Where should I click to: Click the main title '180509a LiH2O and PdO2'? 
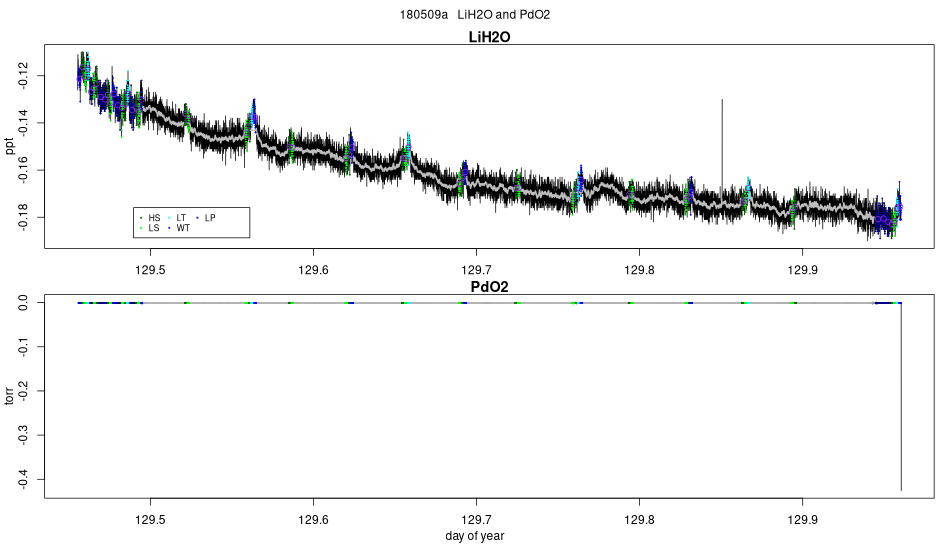[x=474, y=15]
